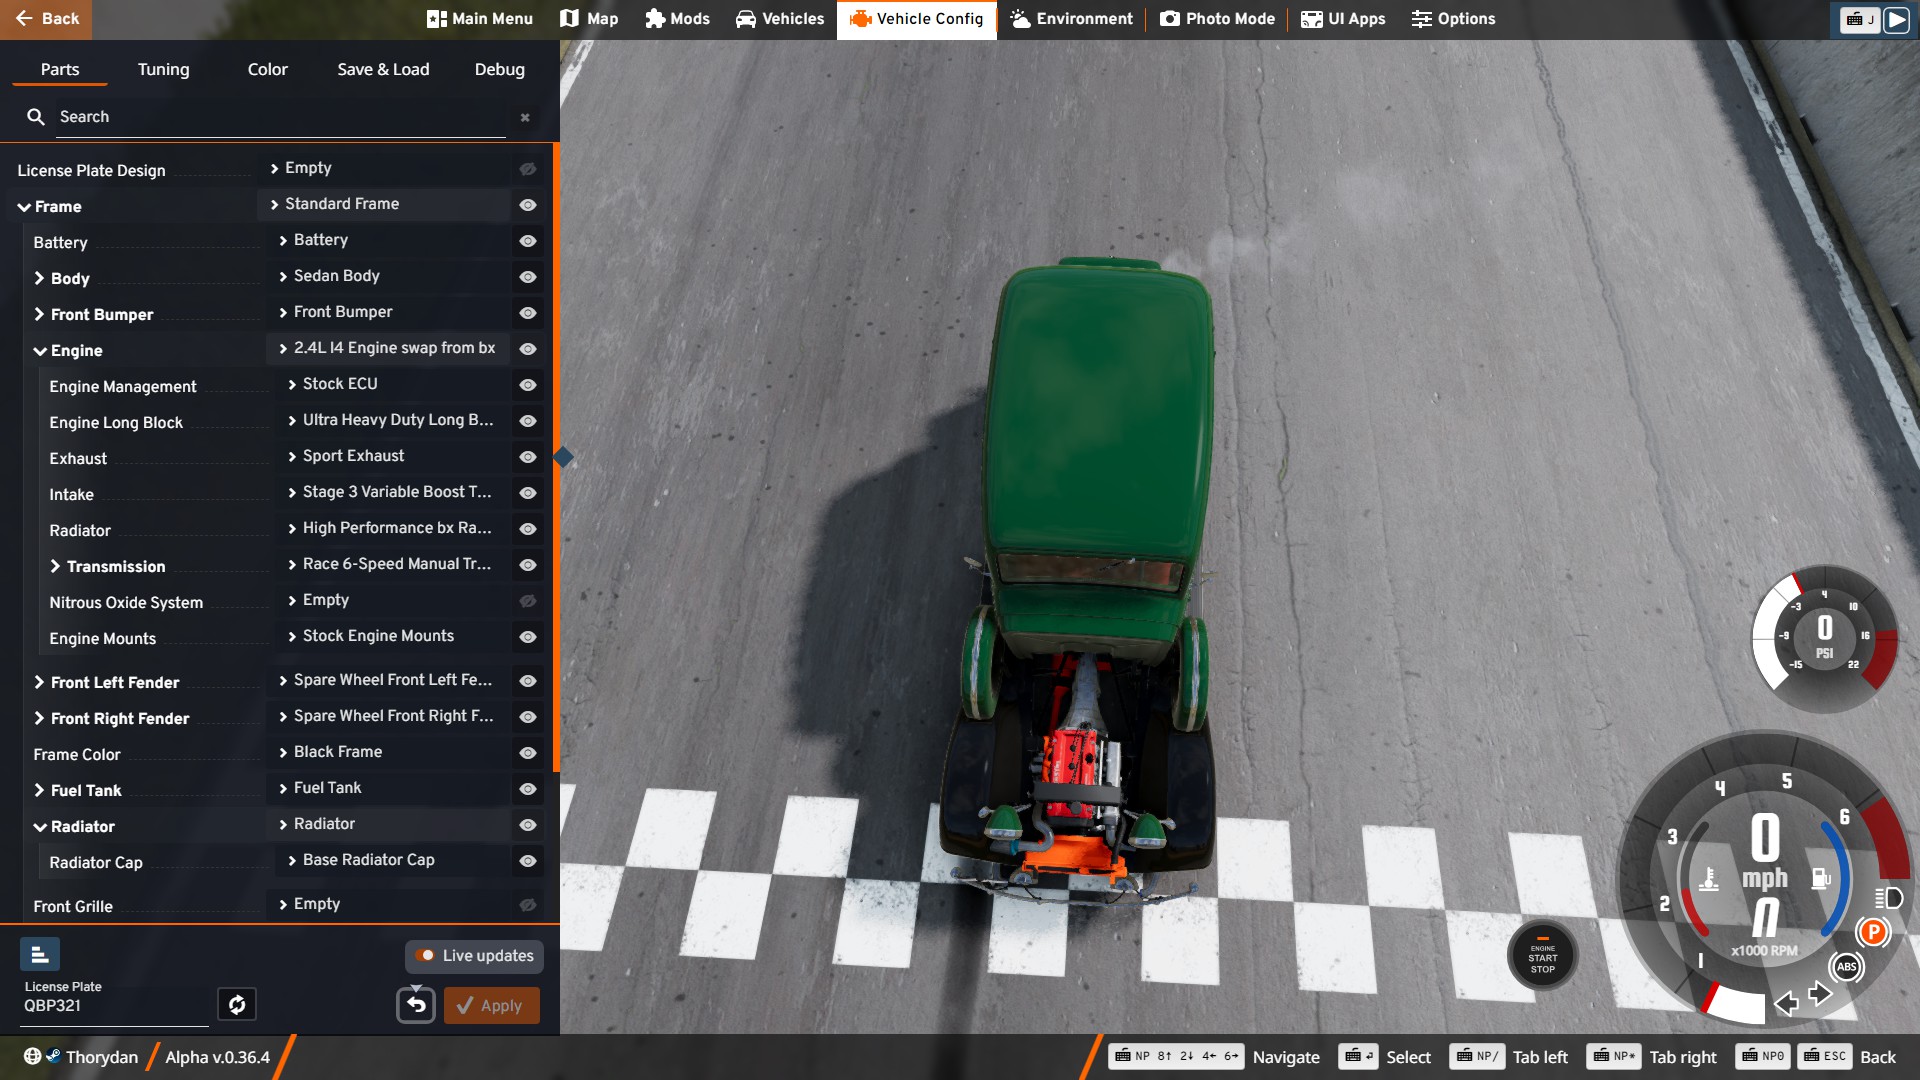Screen dimensions: 1920x1080
Task: Hide the 2.4L I4 Engine swap
Action: 528,348
